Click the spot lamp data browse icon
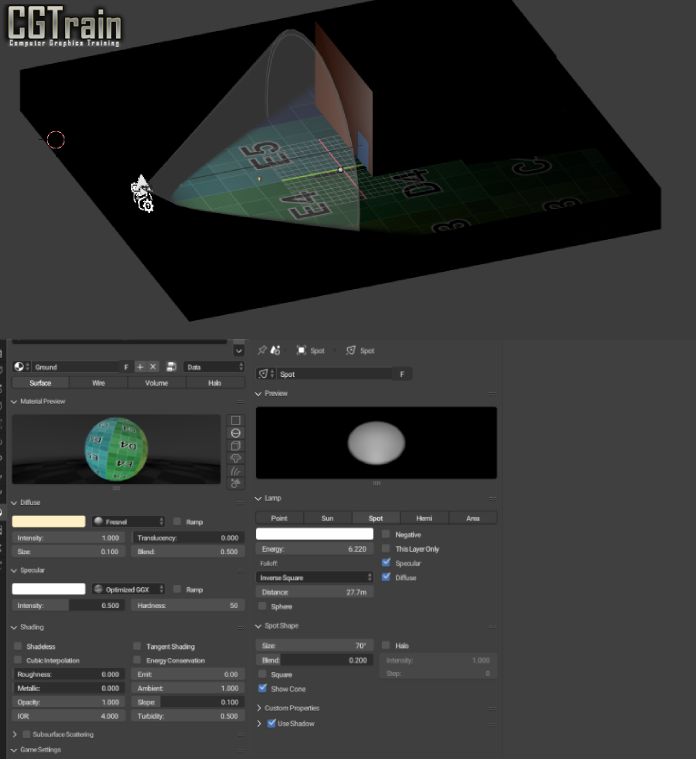 (267, 374)
